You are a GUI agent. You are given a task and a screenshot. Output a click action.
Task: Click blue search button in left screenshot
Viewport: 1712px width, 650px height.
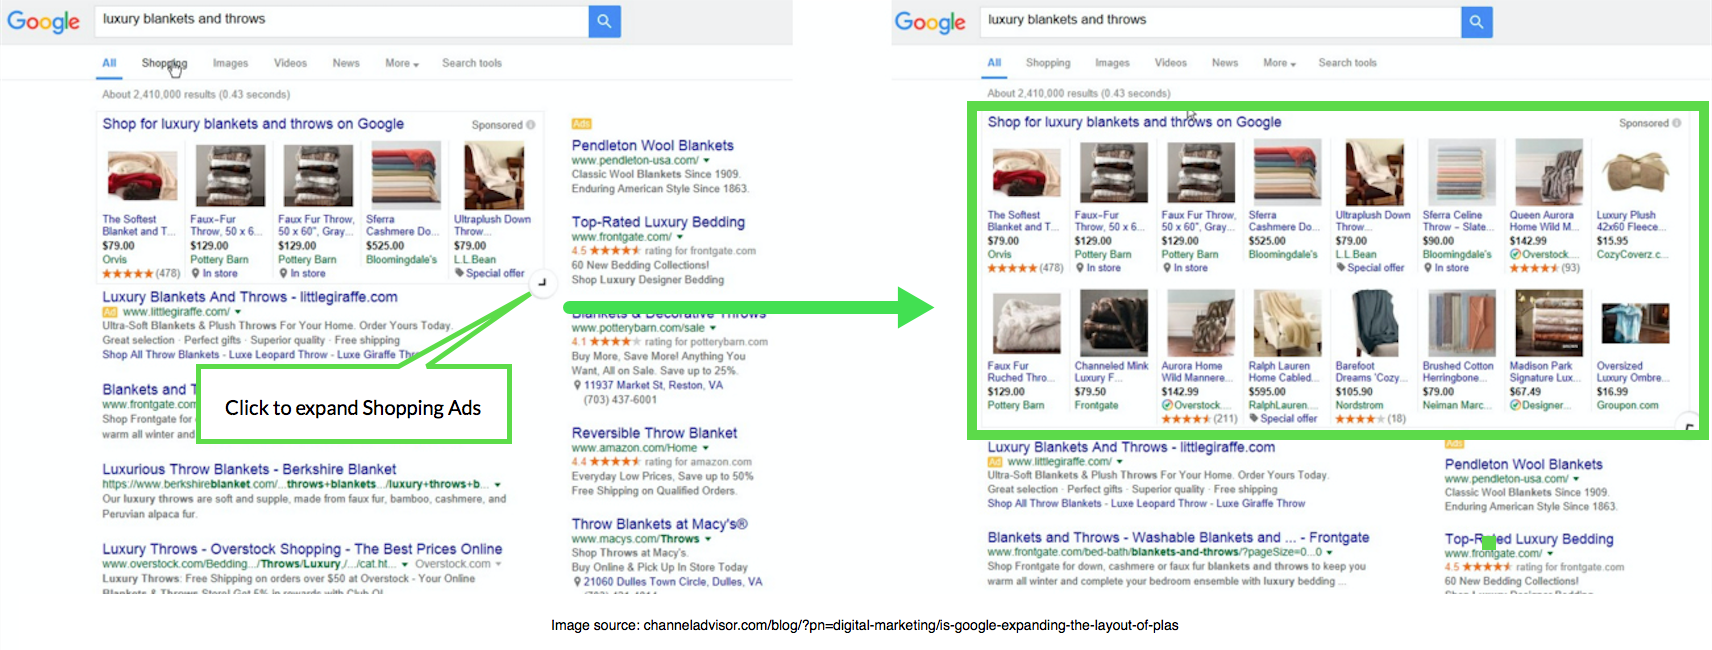(604, 21)
